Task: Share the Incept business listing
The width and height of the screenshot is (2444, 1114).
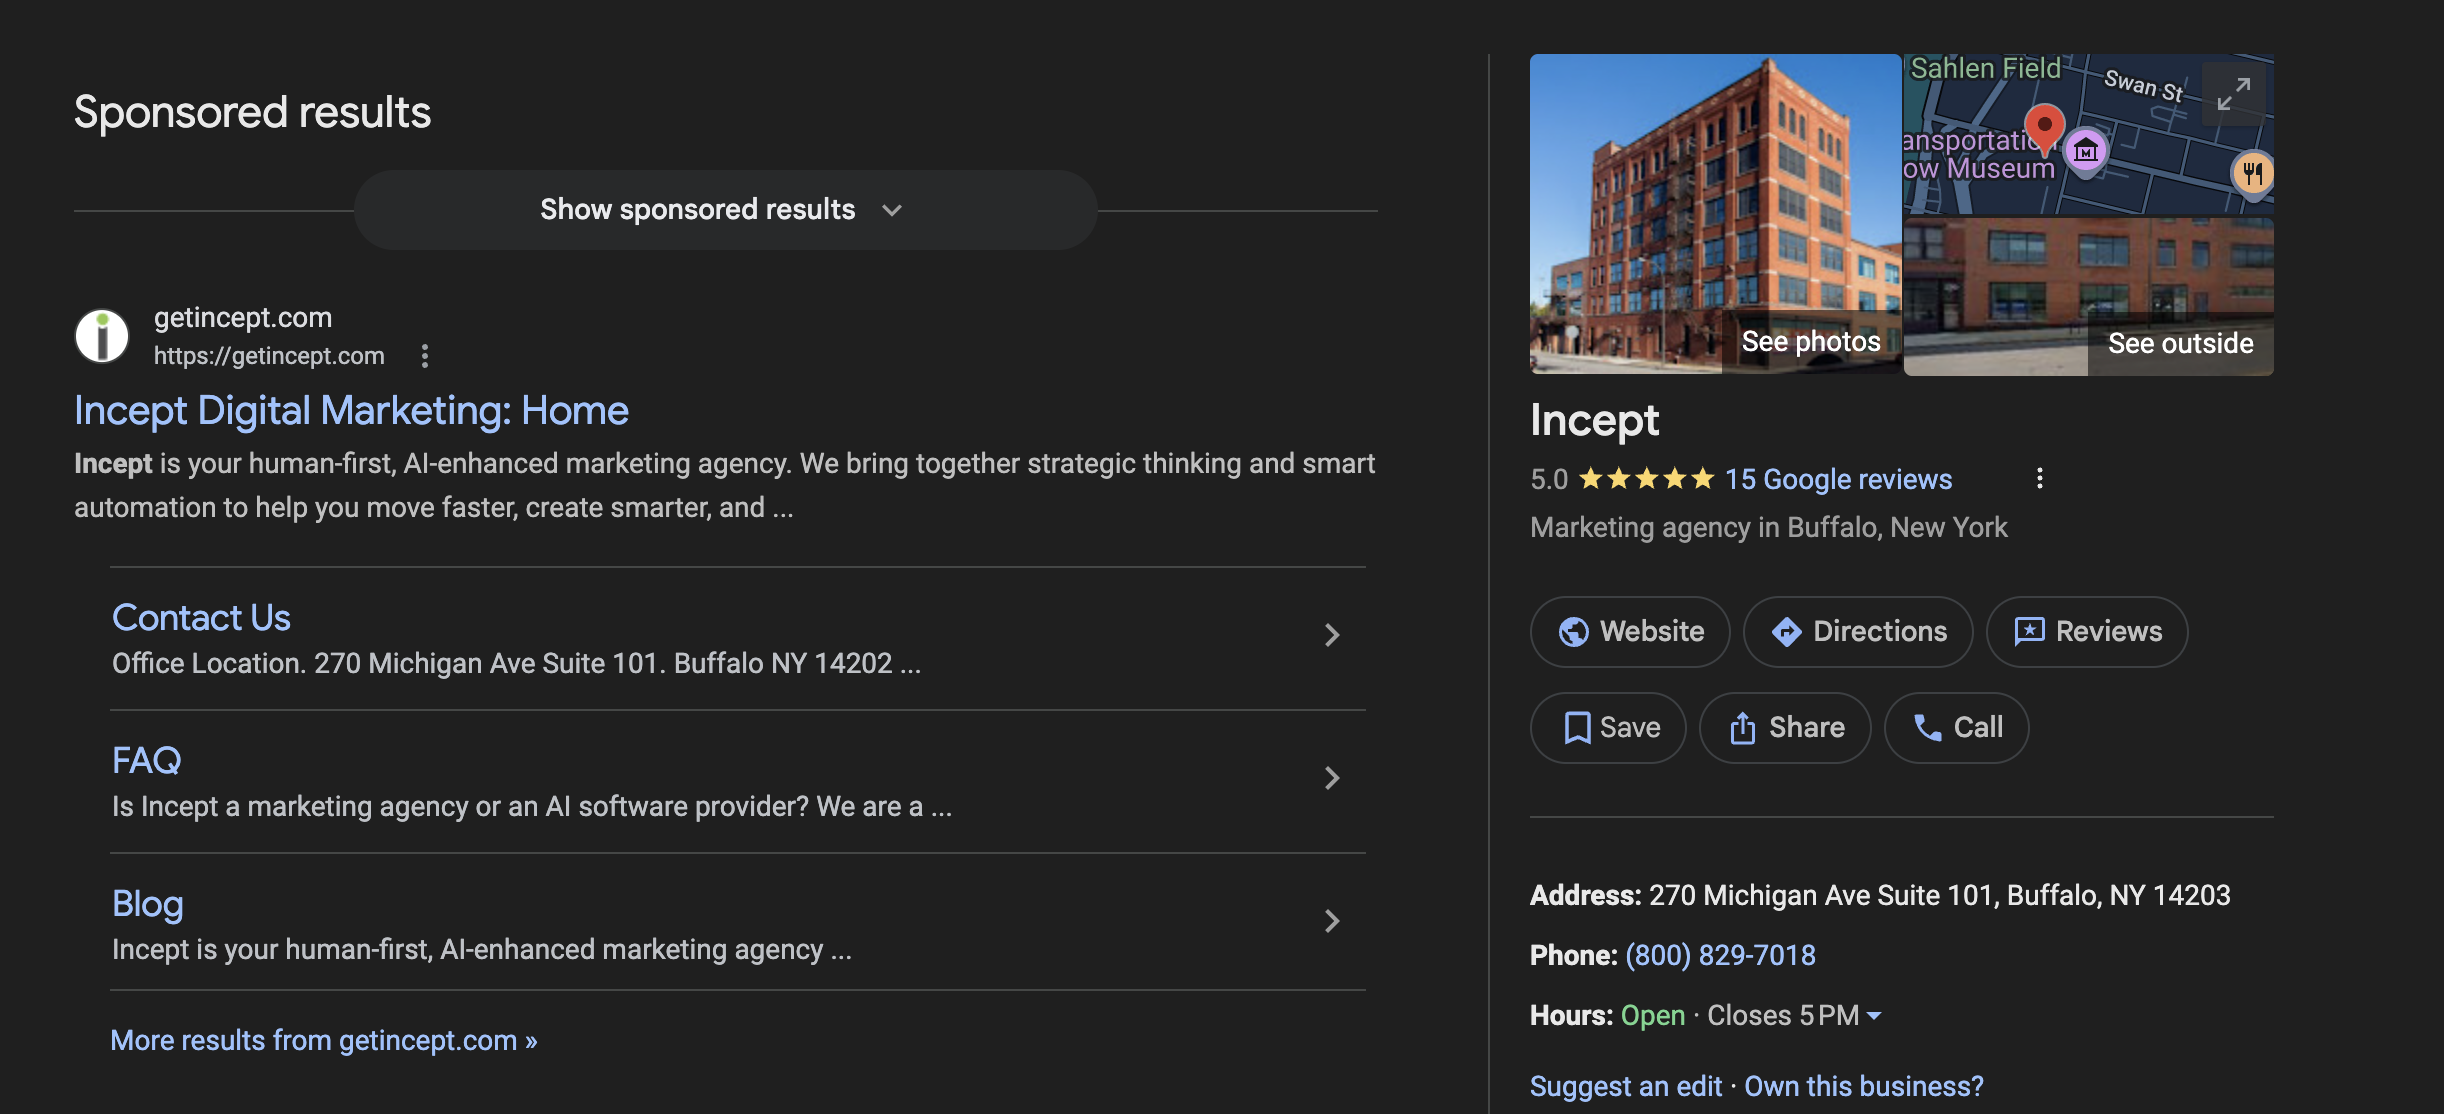Action: 1785,728
